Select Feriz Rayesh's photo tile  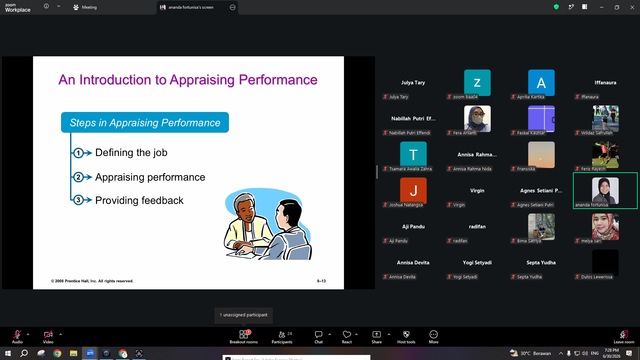(x=605, y=155)
